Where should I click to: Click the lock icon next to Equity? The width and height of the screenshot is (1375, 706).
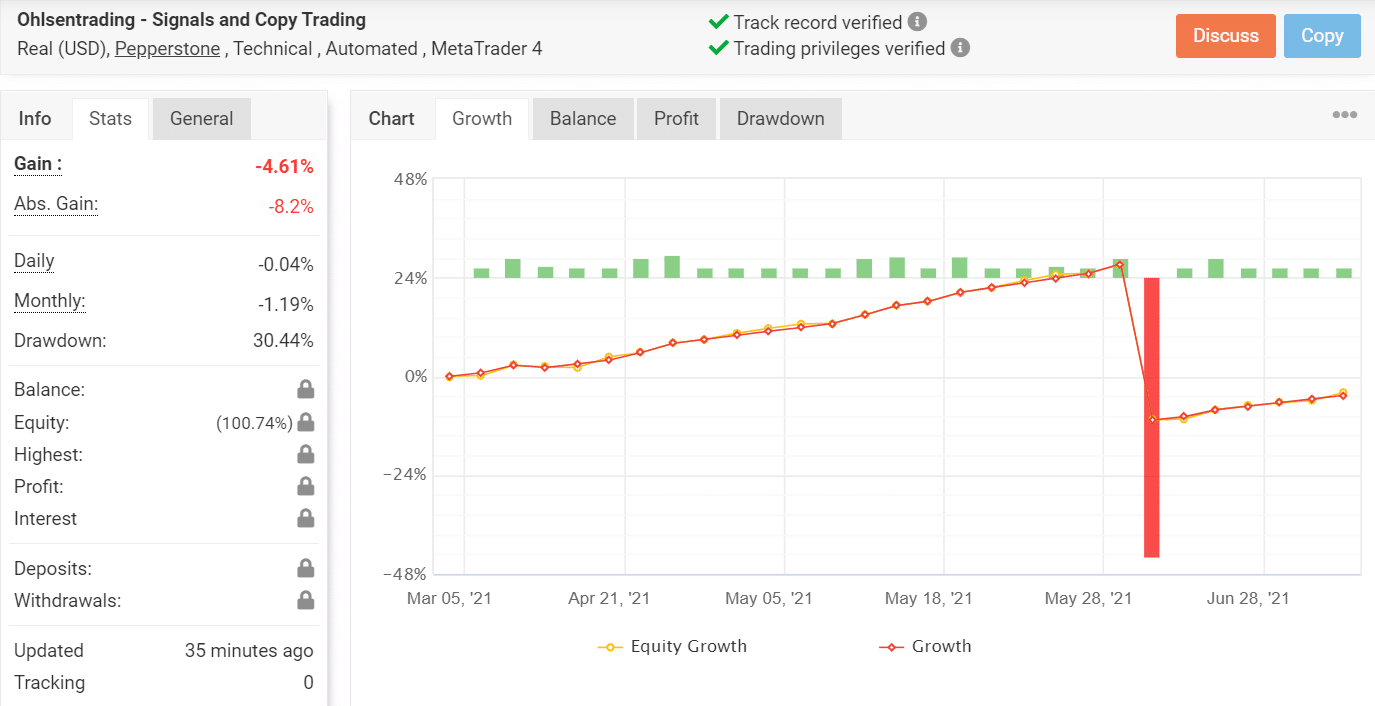(305, 422)
